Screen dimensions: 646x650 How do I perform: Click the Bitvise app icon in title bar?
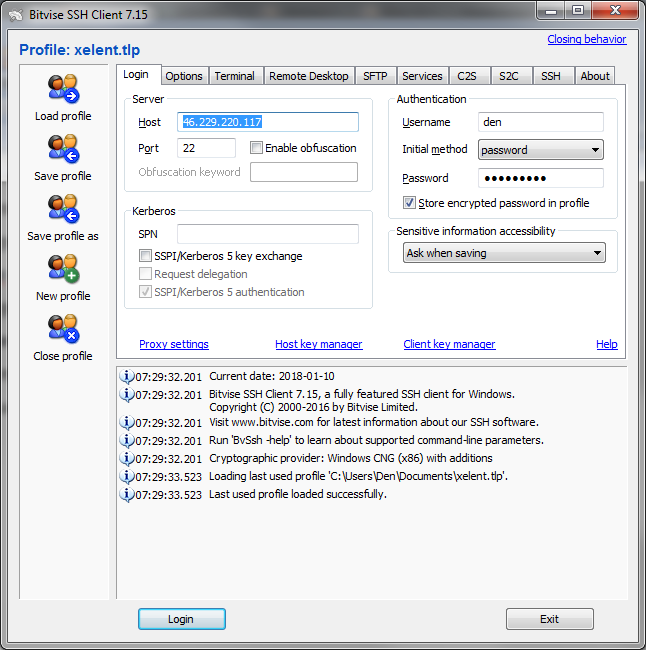tap(16, 15)
